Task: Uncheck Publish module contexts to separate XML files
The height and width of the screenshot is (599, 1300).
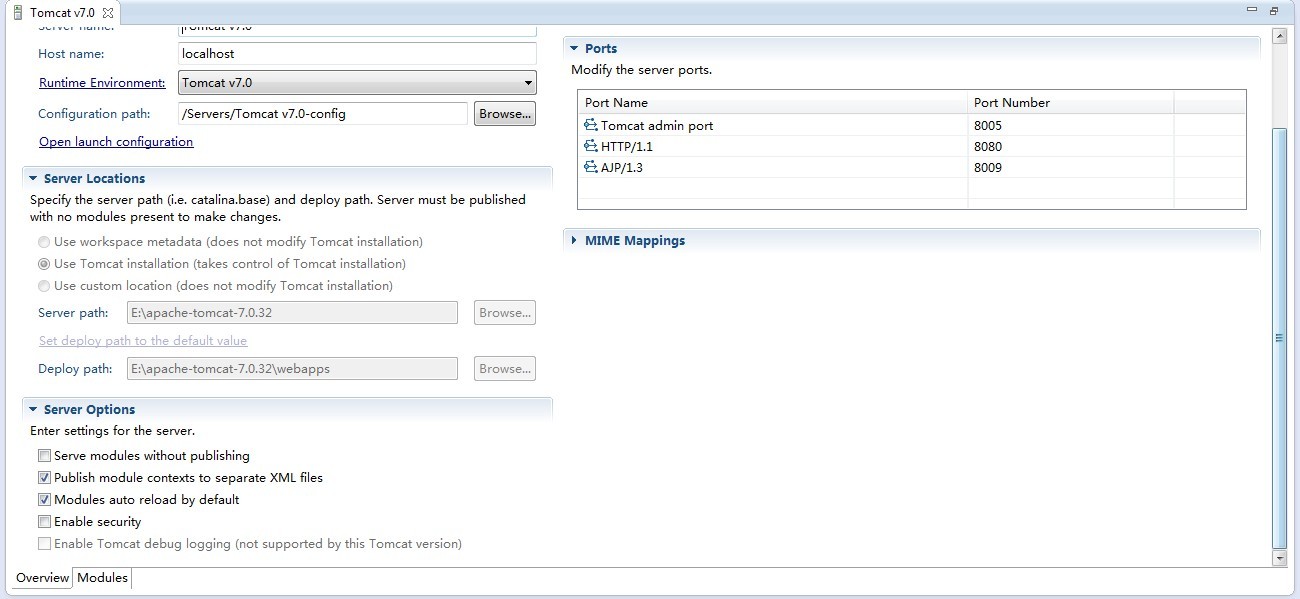Action: click(x=44, y=477)
